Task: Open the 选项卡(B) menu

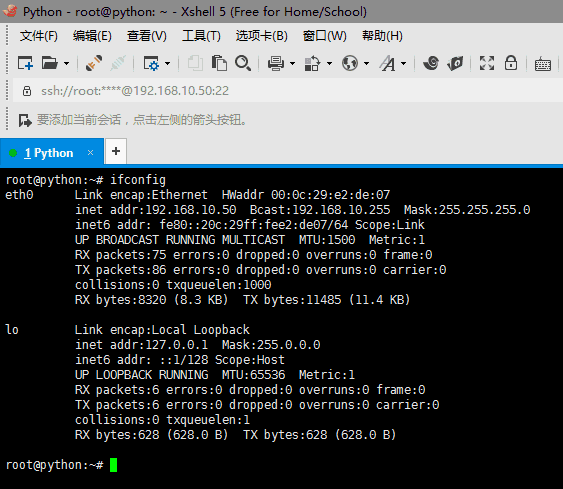Action: [262, 36]
